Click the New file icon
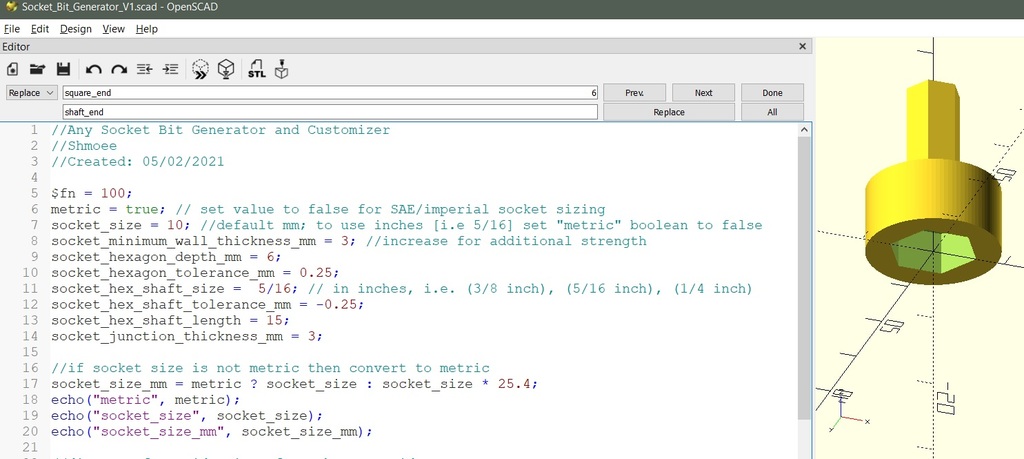This screenshot has width=1024, height=459. [13, 69]
